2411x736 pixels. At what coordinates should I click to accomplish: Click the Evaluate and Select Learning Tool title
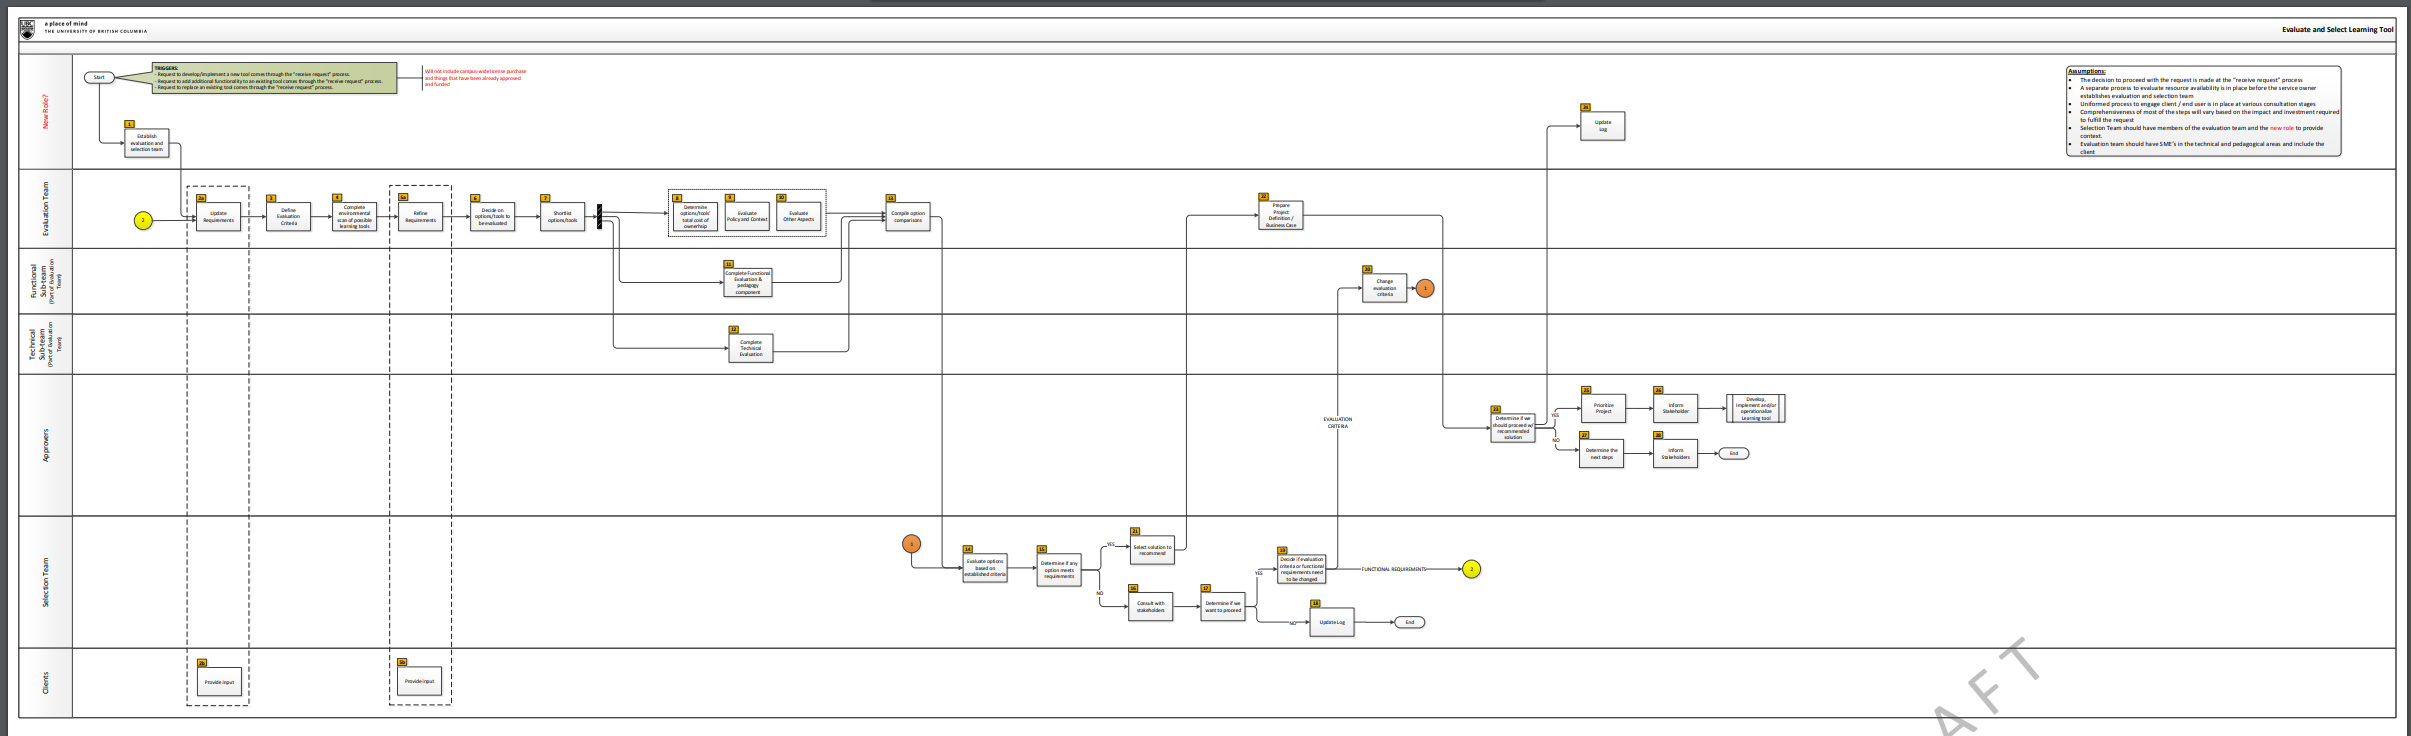2338,30
